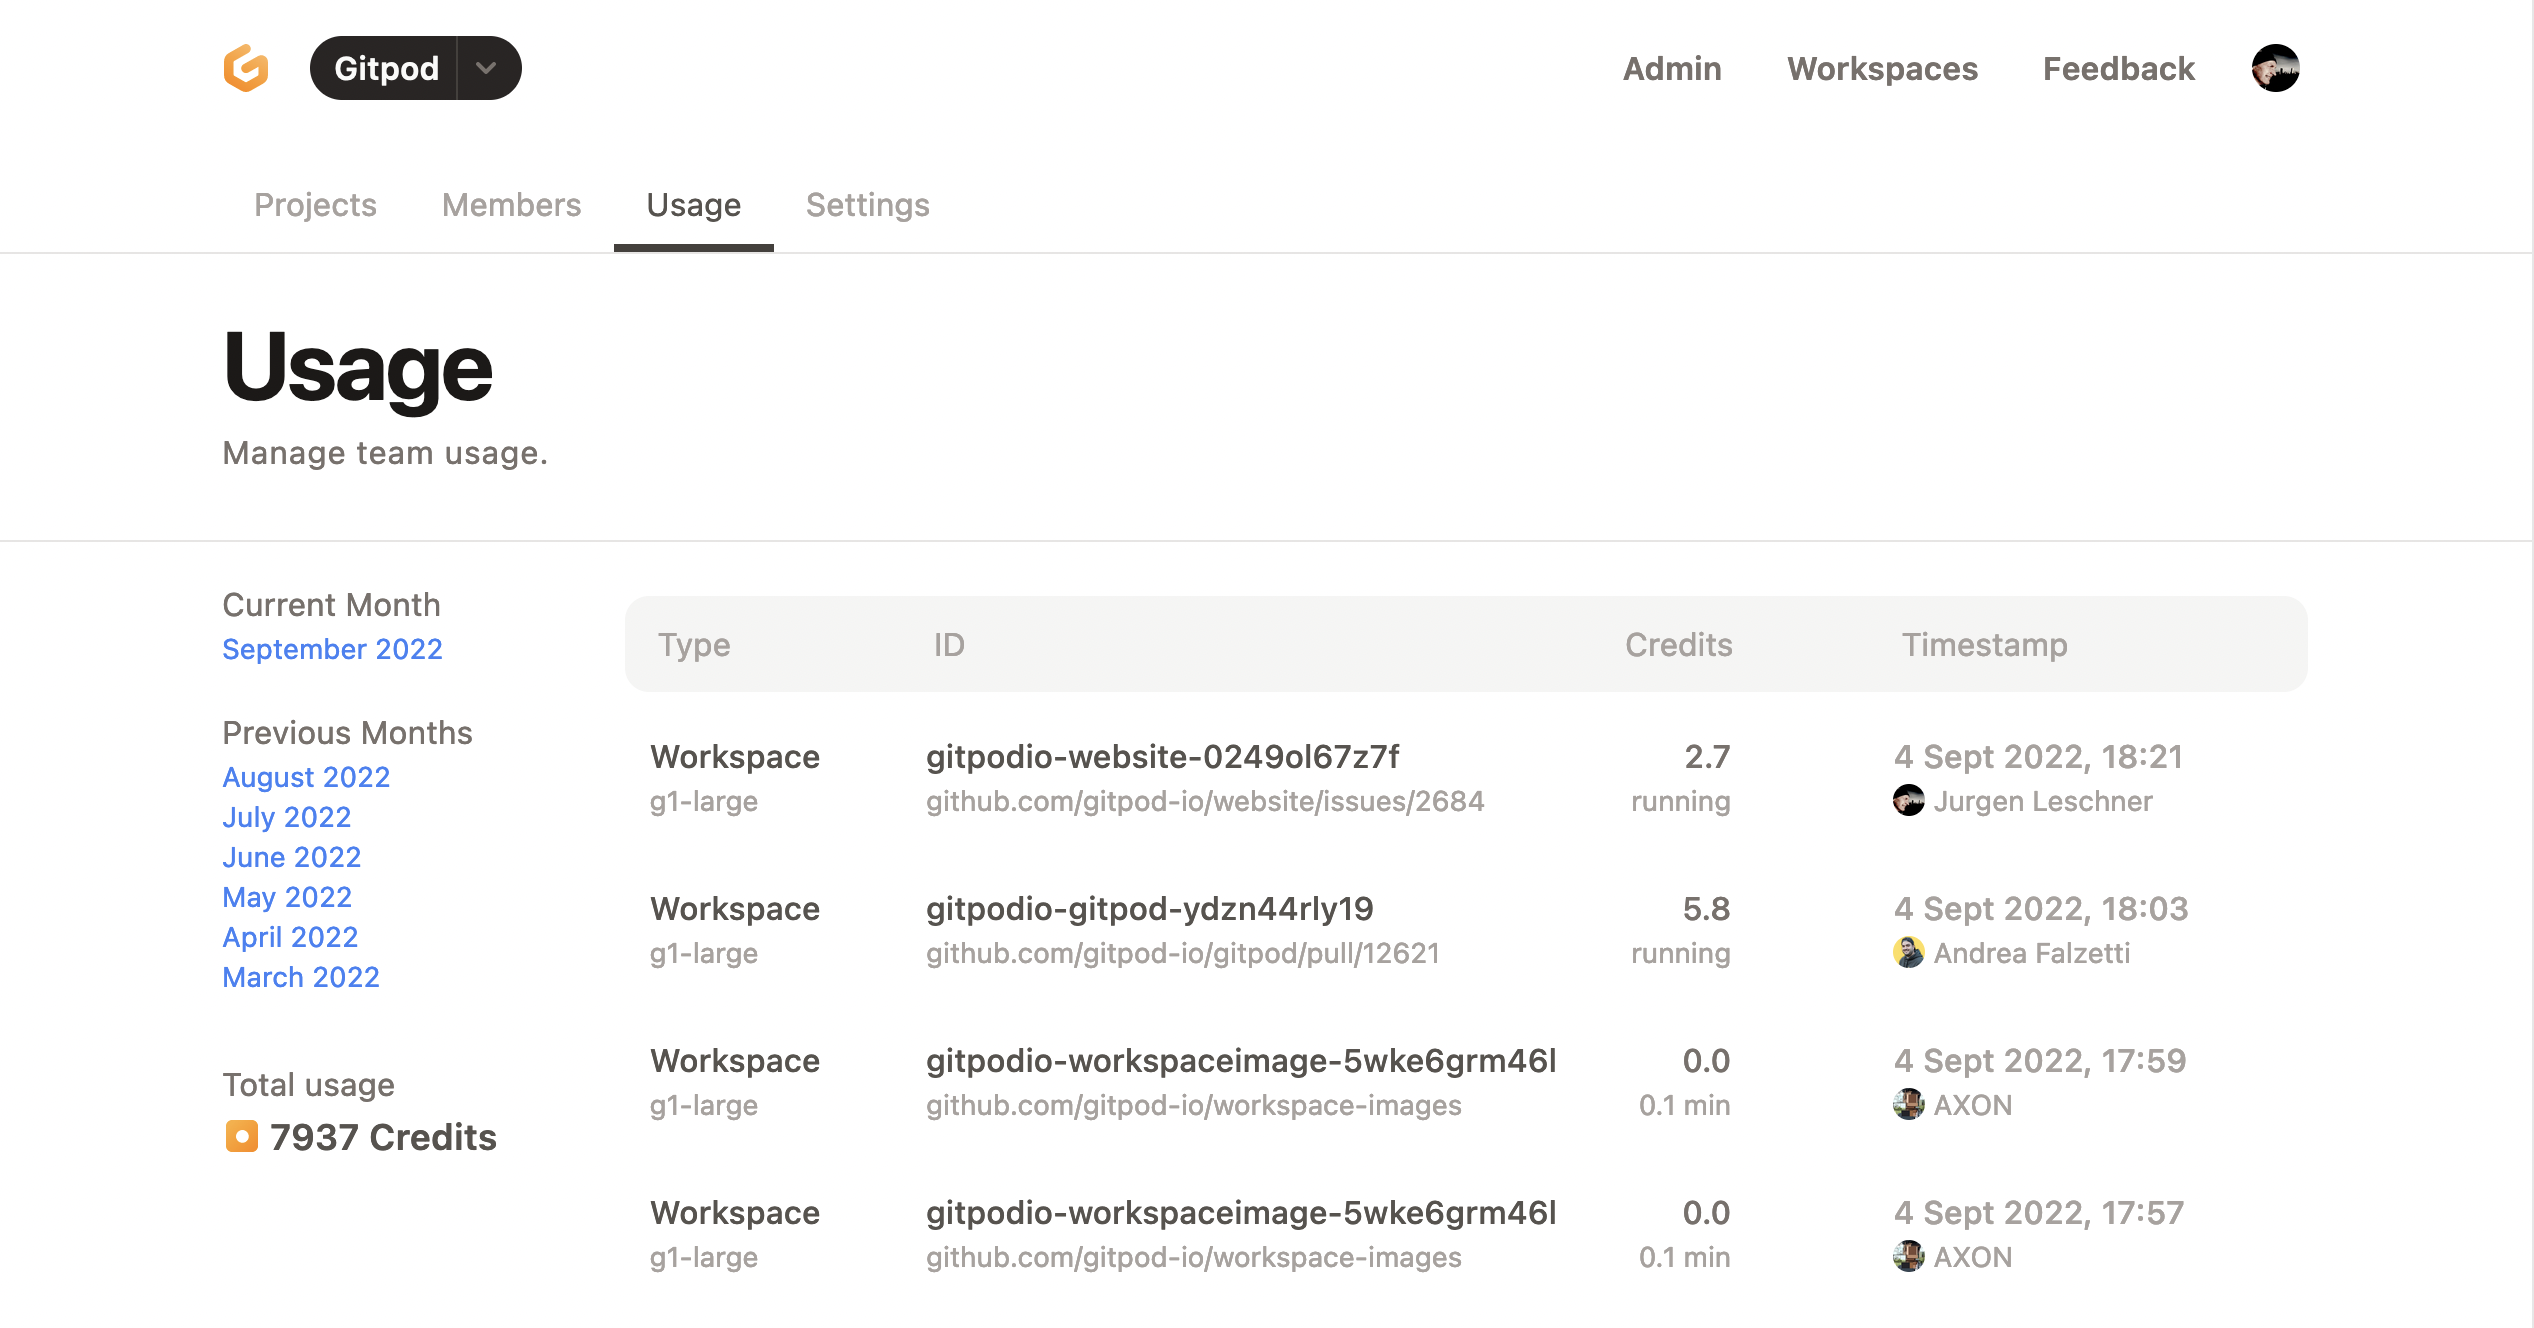2534x1328 pixels.
Task: Switch to the Projects tab
Action: 315,205
